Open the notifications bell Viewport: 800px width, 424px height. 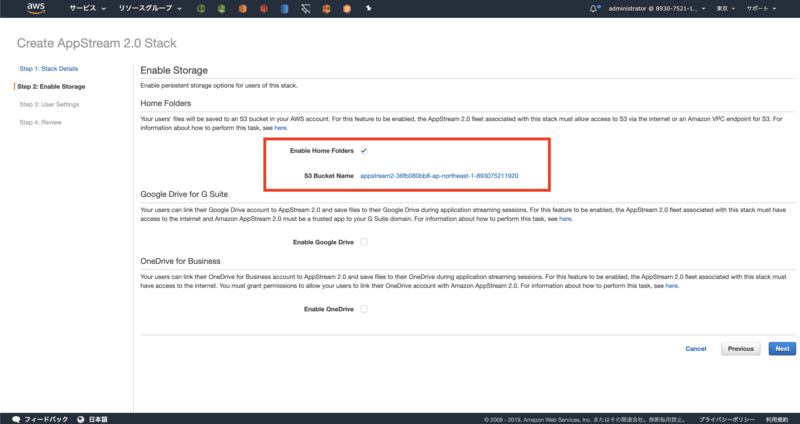[594, 9]
